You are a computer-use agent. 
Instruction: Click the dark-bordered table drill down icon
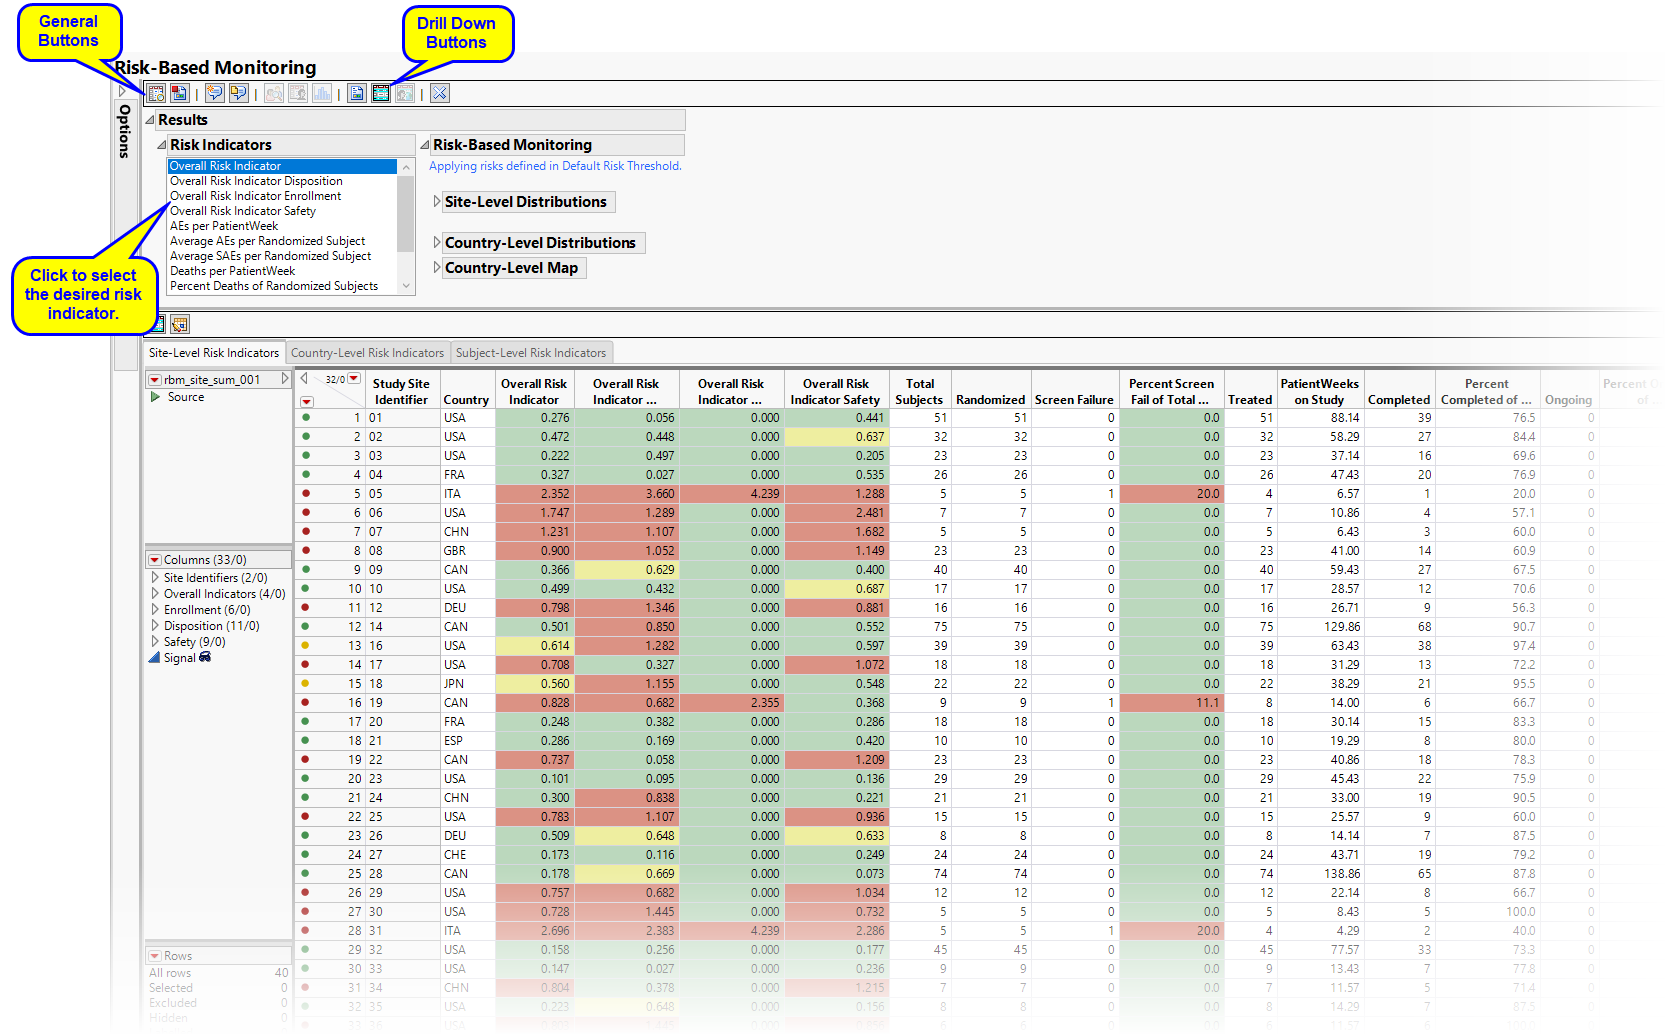[381, 93]
